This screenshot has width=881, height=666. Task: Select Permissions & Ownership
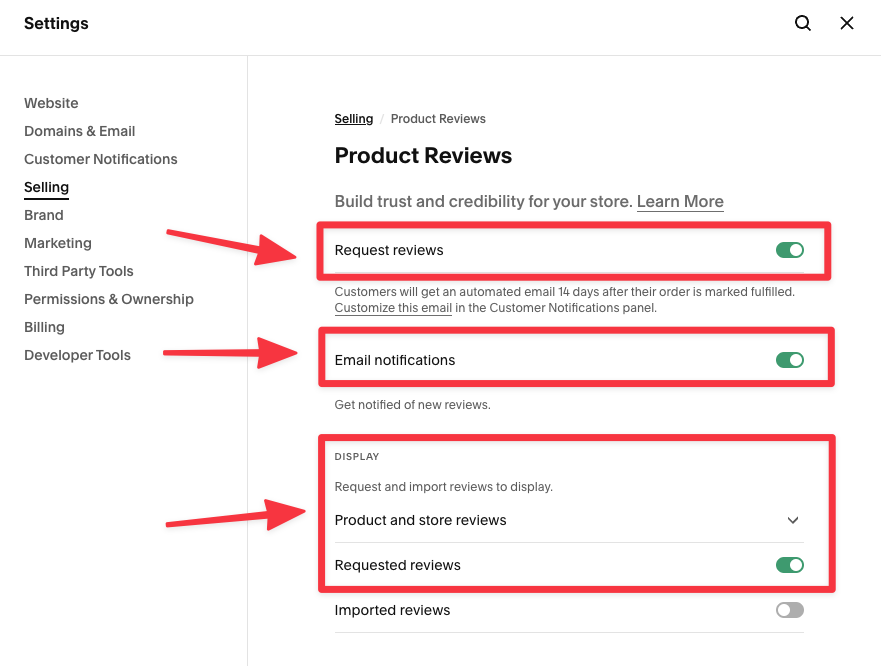(x=108, y=299)
